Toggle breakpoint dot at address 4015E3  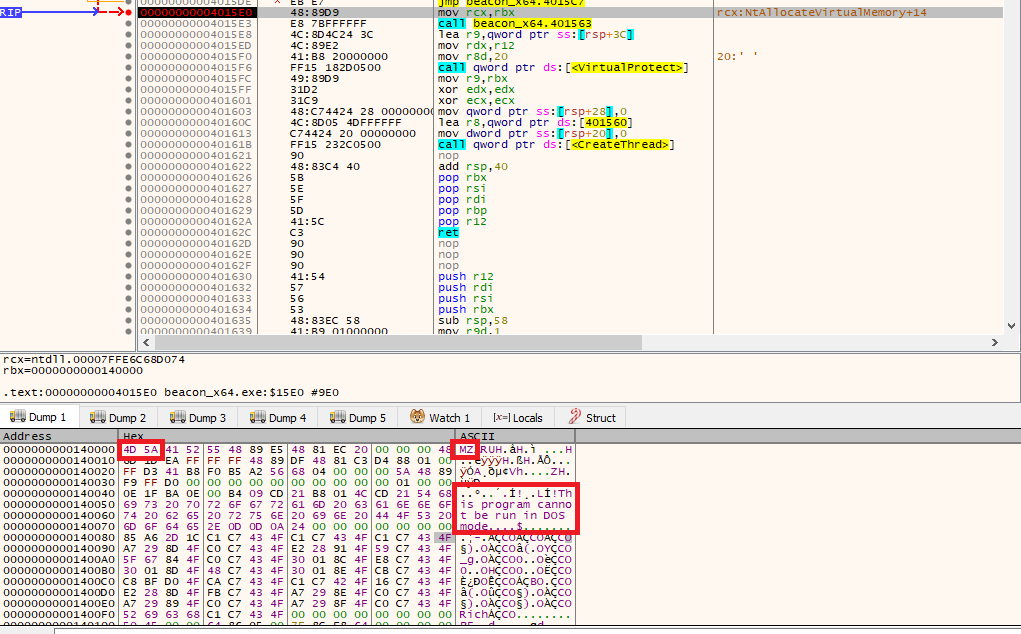tap(128, 23)
